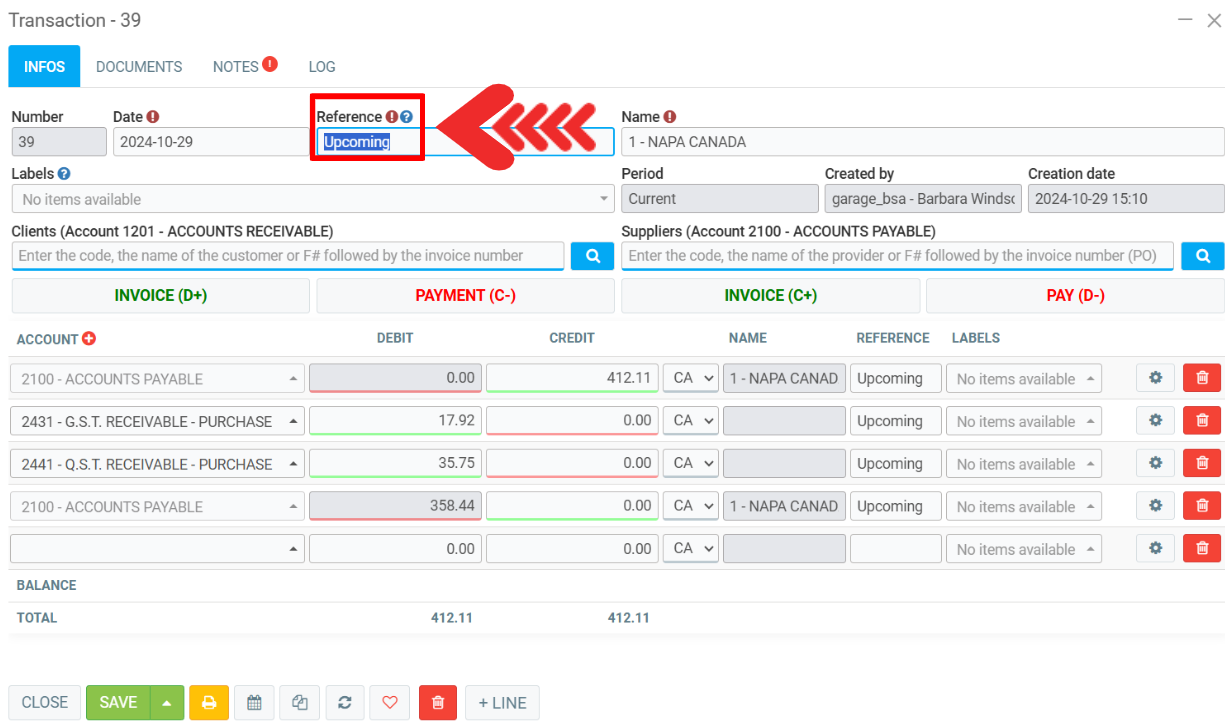Add account using the red plus icon

click(89, 339)
